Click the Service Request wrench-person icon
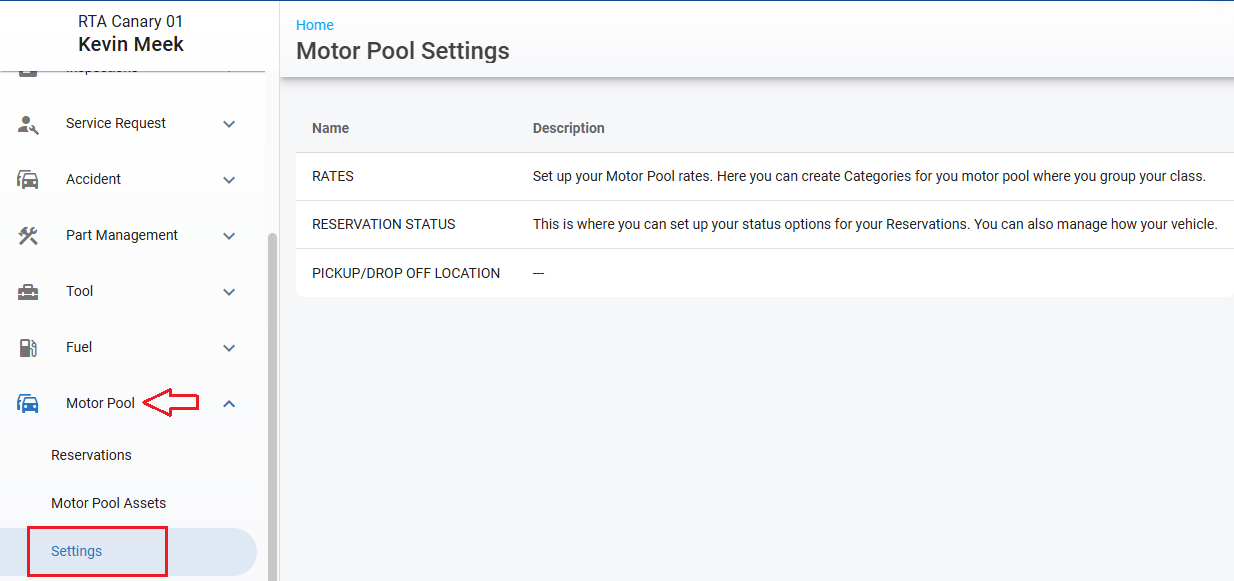 pyautogui.click(x=28, y=124)
